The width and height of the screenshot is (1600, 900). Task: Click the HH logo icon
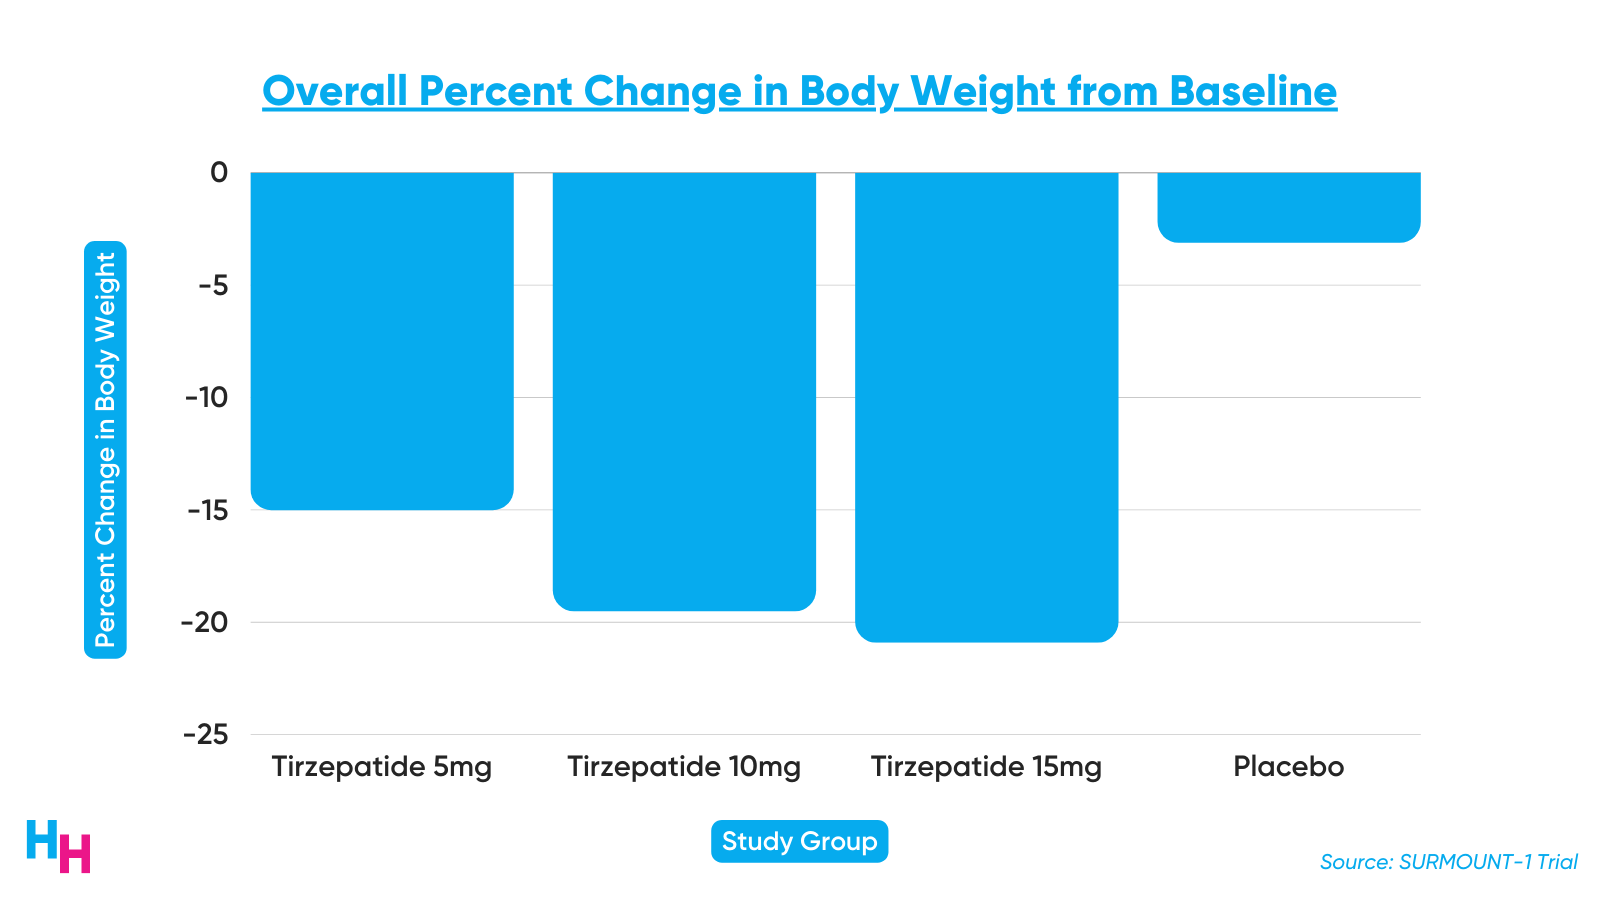coord(58,846)
